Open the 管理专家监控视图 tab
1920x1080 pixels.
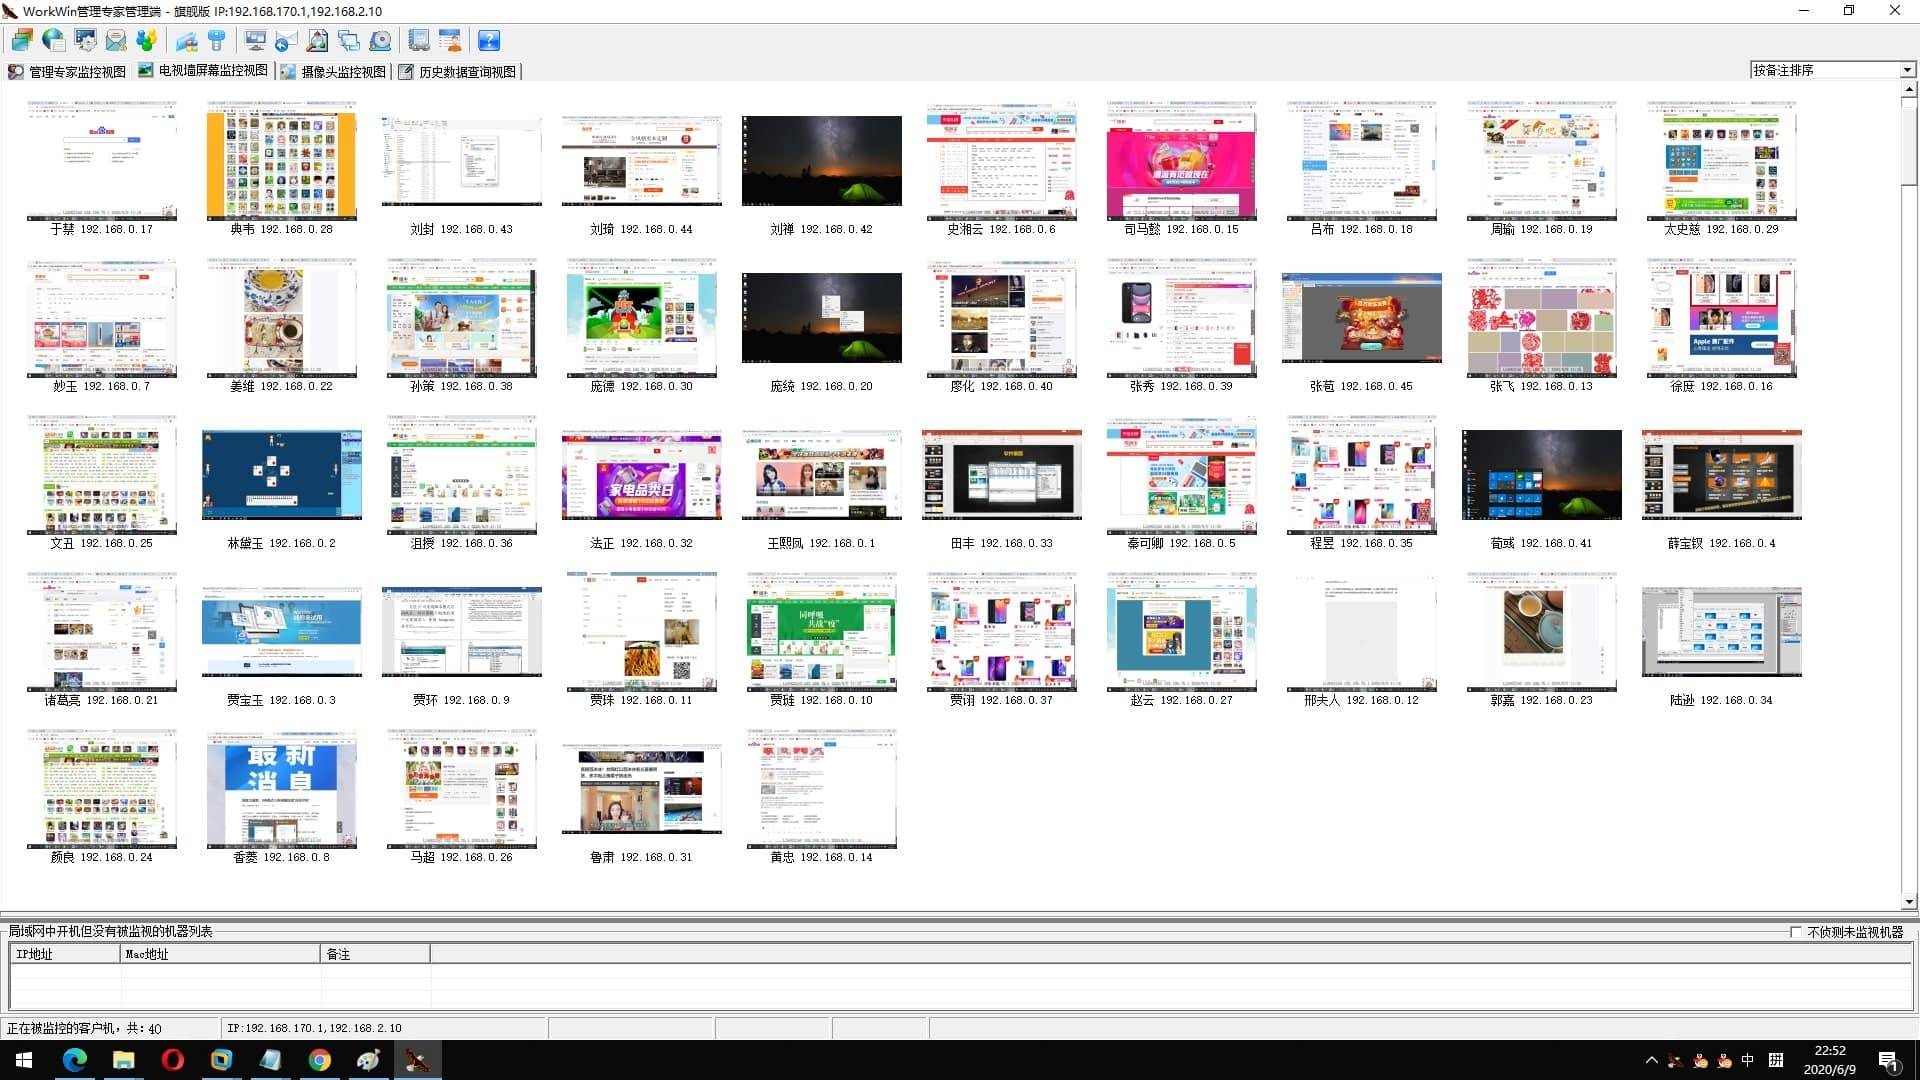pos(67,72)
